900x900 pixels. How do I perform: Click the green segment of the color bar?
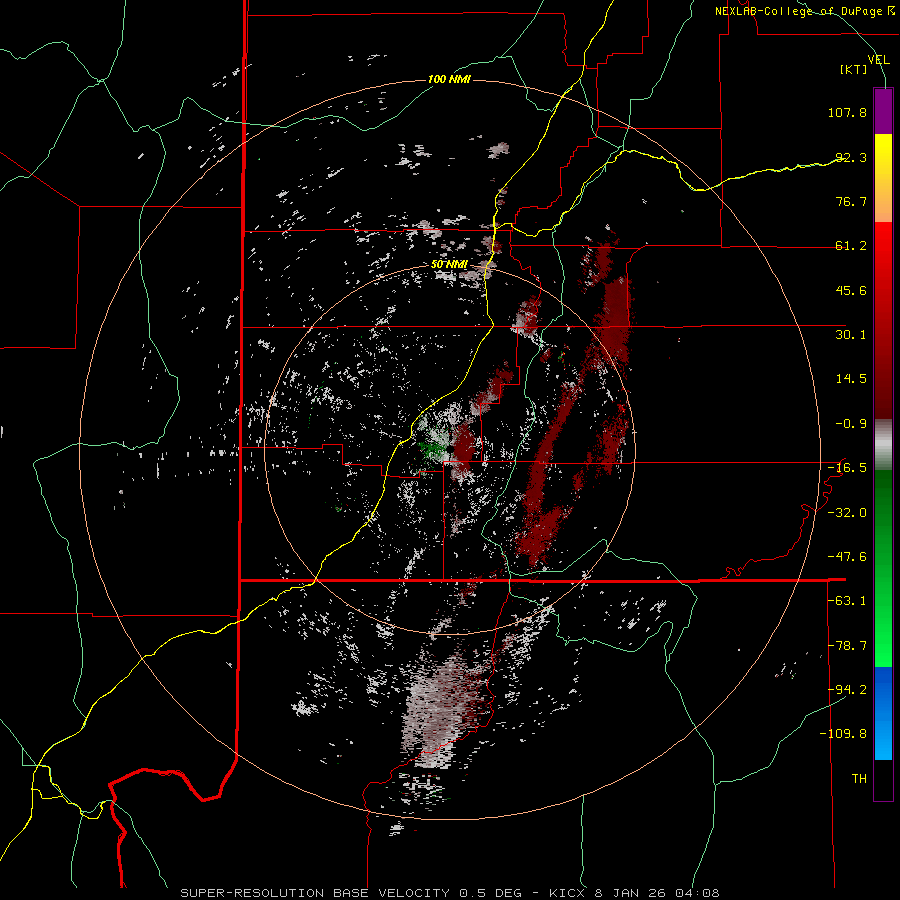pyautogui.click(x=883, y=568)
